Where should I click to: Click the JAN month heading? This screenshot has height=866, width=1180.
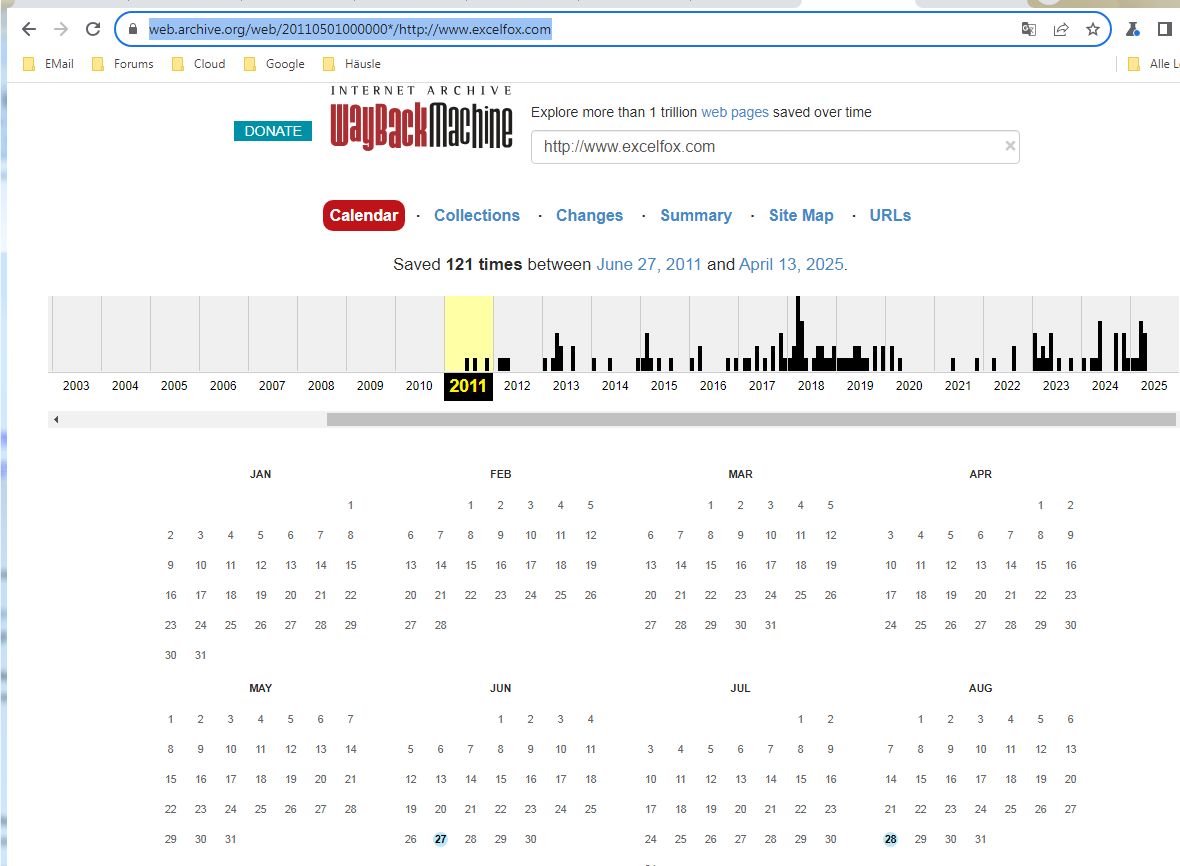tap(260, 474)
